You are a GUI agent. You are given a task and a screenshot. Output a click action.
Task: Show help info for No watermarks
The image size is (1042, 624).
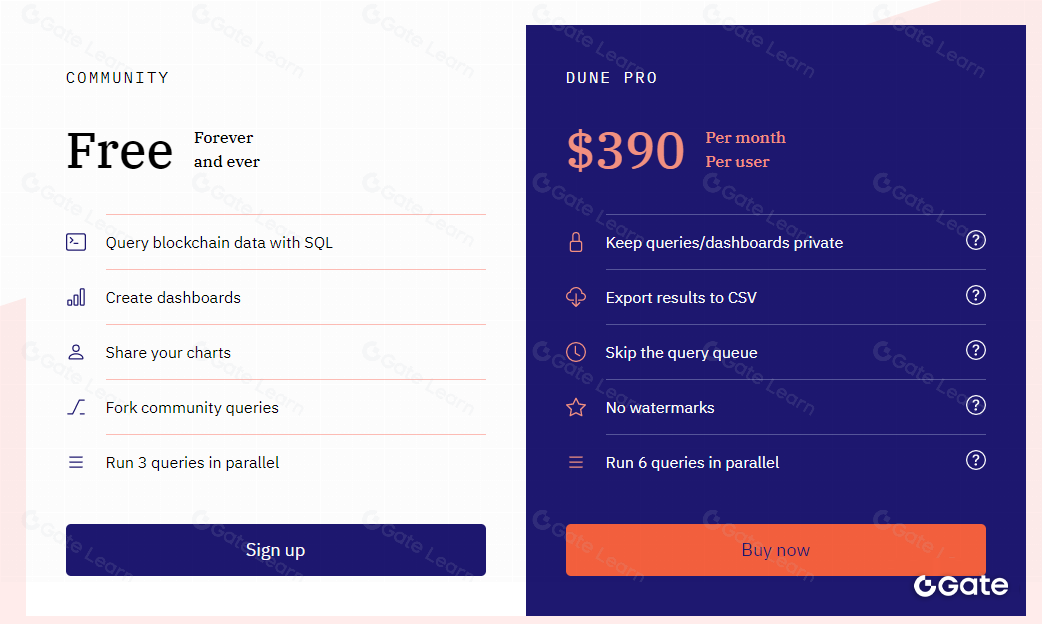(x=976, y=405)
